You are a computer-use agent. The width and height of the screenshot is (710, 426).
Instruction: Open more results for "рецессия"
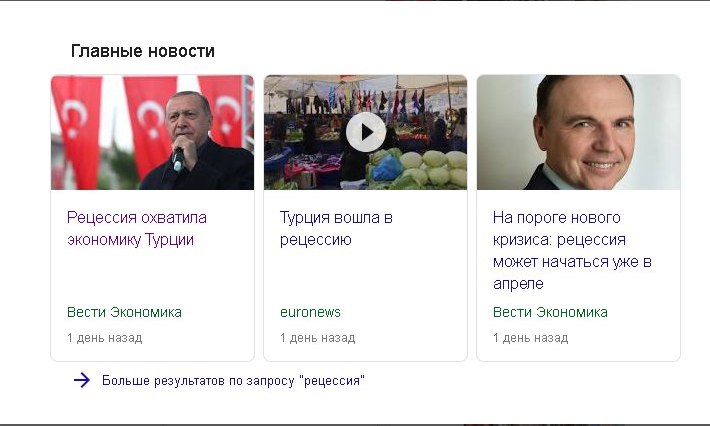pos(233,380)
